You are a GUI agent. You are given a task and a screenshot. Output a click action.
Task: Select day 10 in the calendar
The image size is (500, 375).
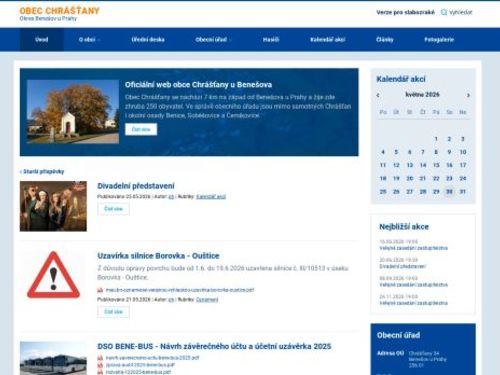coord(463,152)
